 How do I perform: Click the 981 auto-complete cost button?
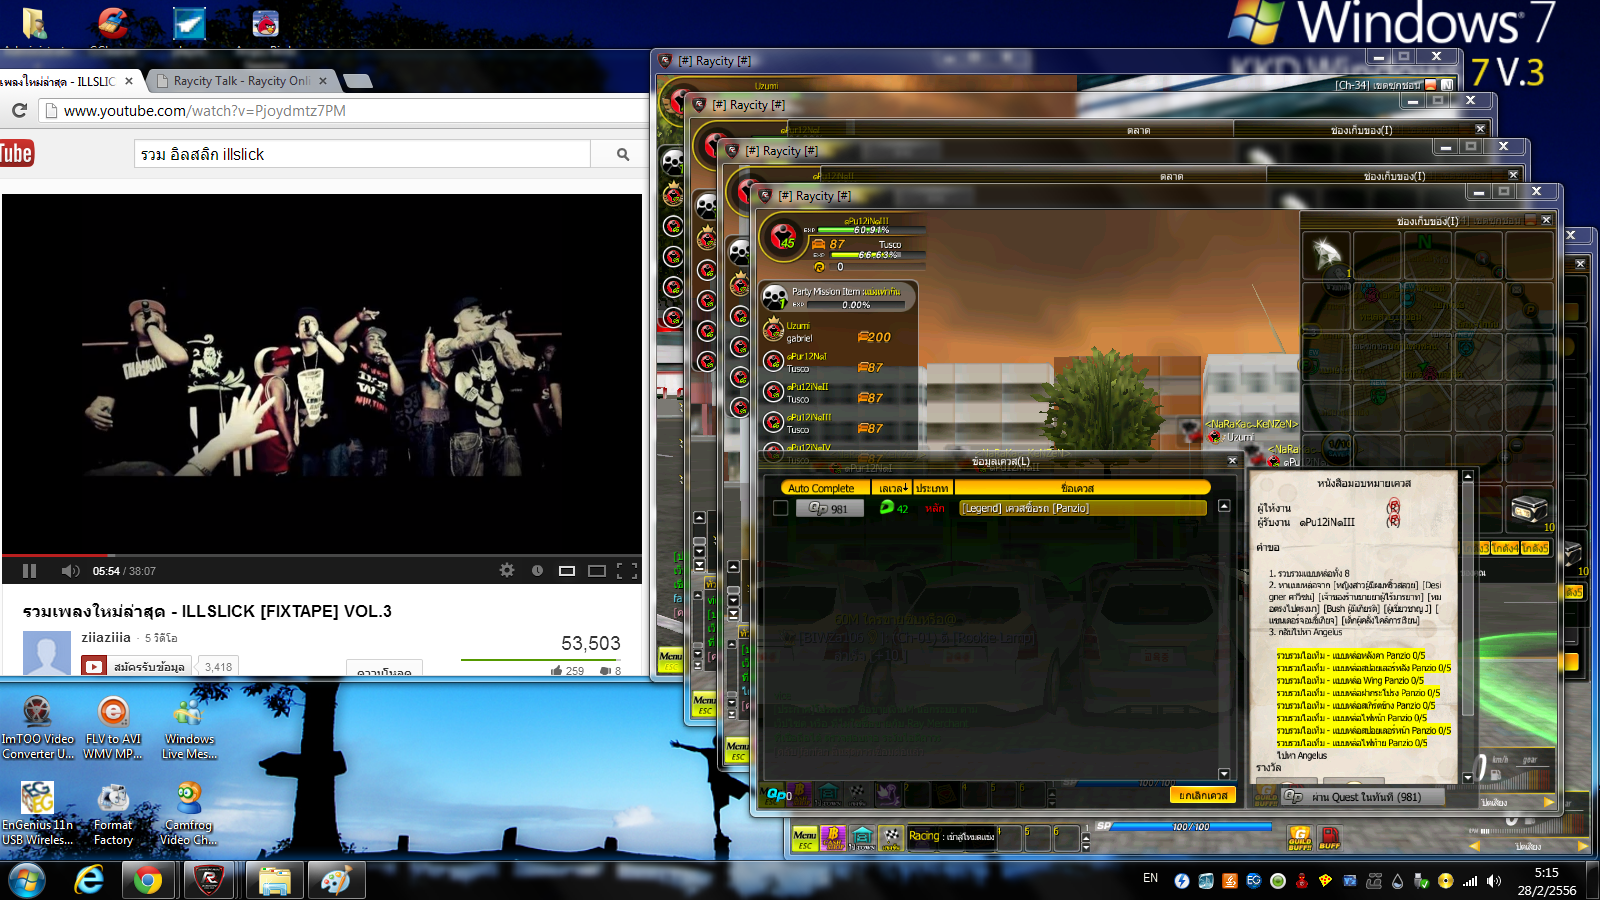coord(830,508)
